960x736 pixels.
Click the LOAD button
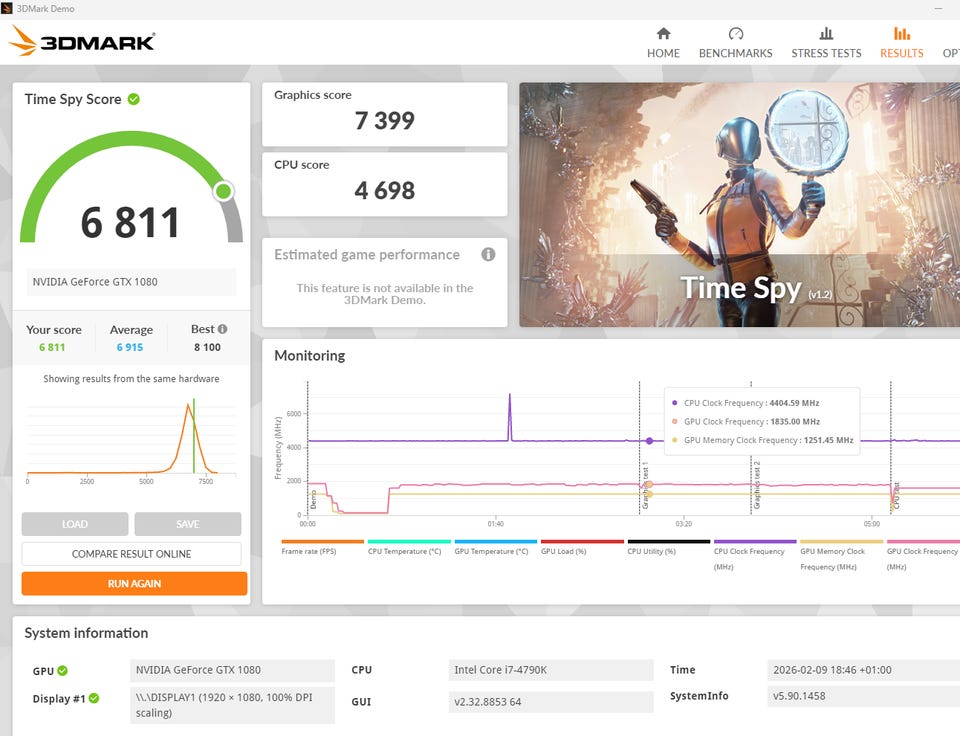pos(75,524)
